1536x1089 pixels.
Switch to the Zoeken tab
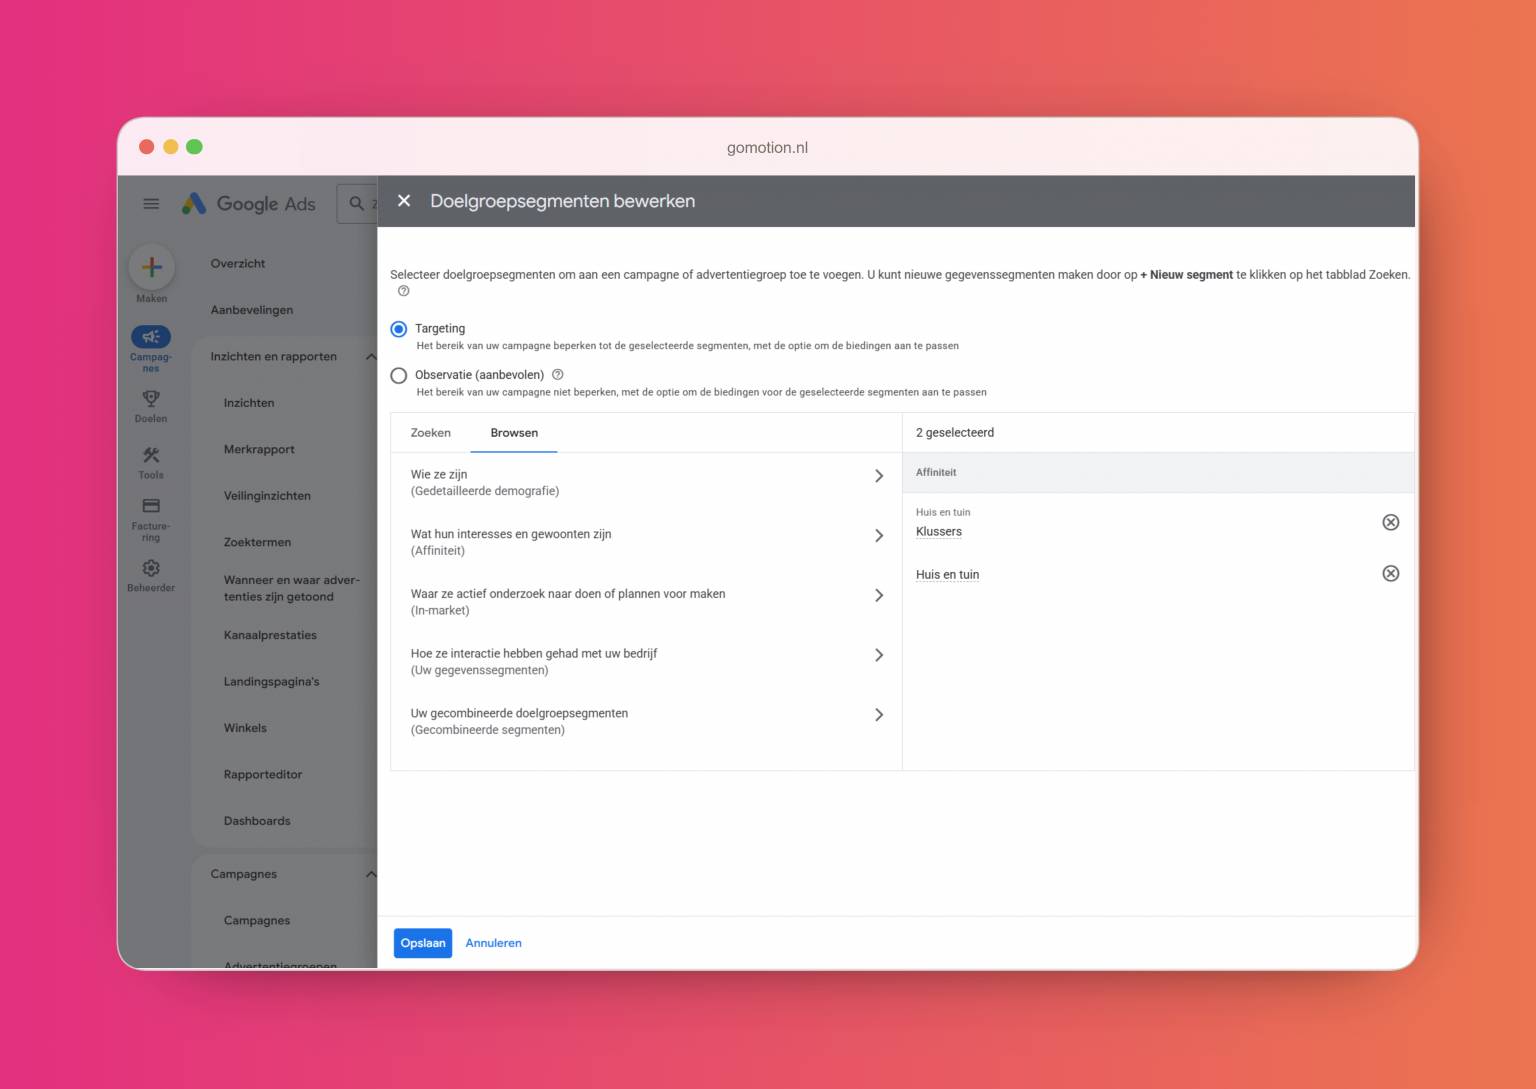coord(430,433)
